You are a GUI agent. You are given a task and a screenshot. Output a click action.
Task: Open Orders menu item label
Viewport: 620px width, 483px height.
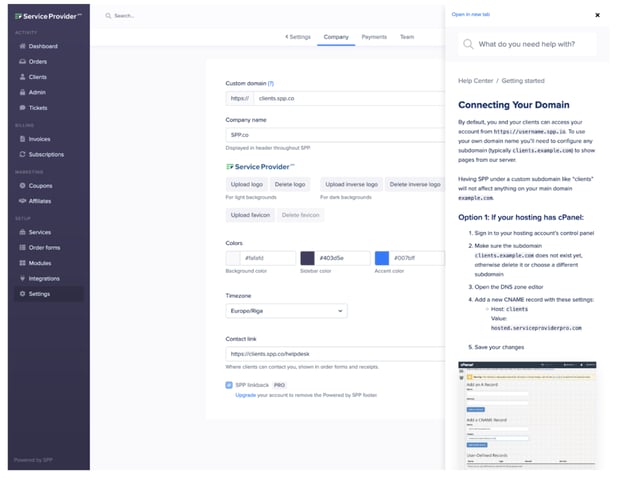coord(38,62)
